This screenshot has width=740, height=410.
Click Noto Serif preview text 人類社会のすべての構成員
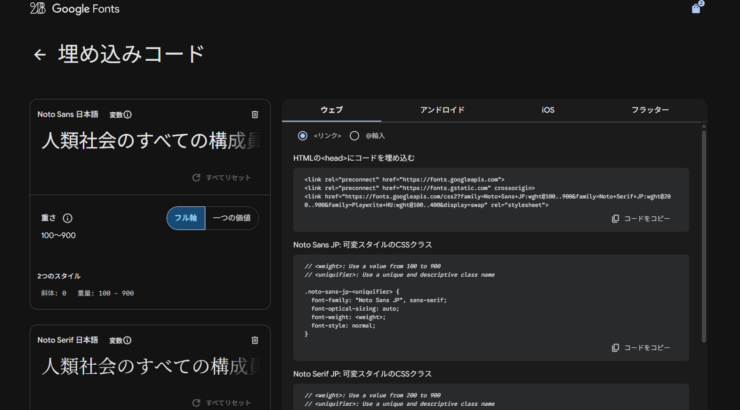click(x=150, y=366)
